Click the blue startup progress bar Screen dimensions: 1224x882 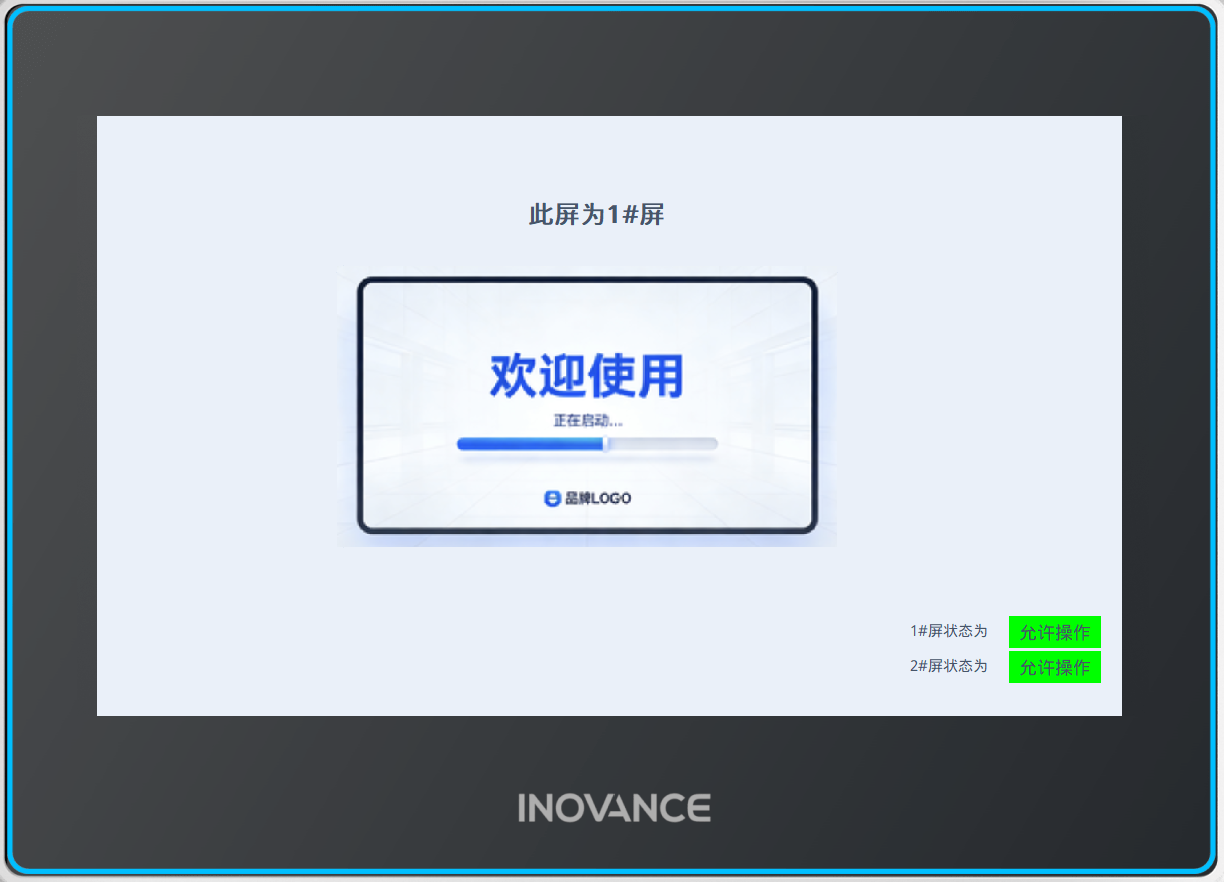point(587,444)
